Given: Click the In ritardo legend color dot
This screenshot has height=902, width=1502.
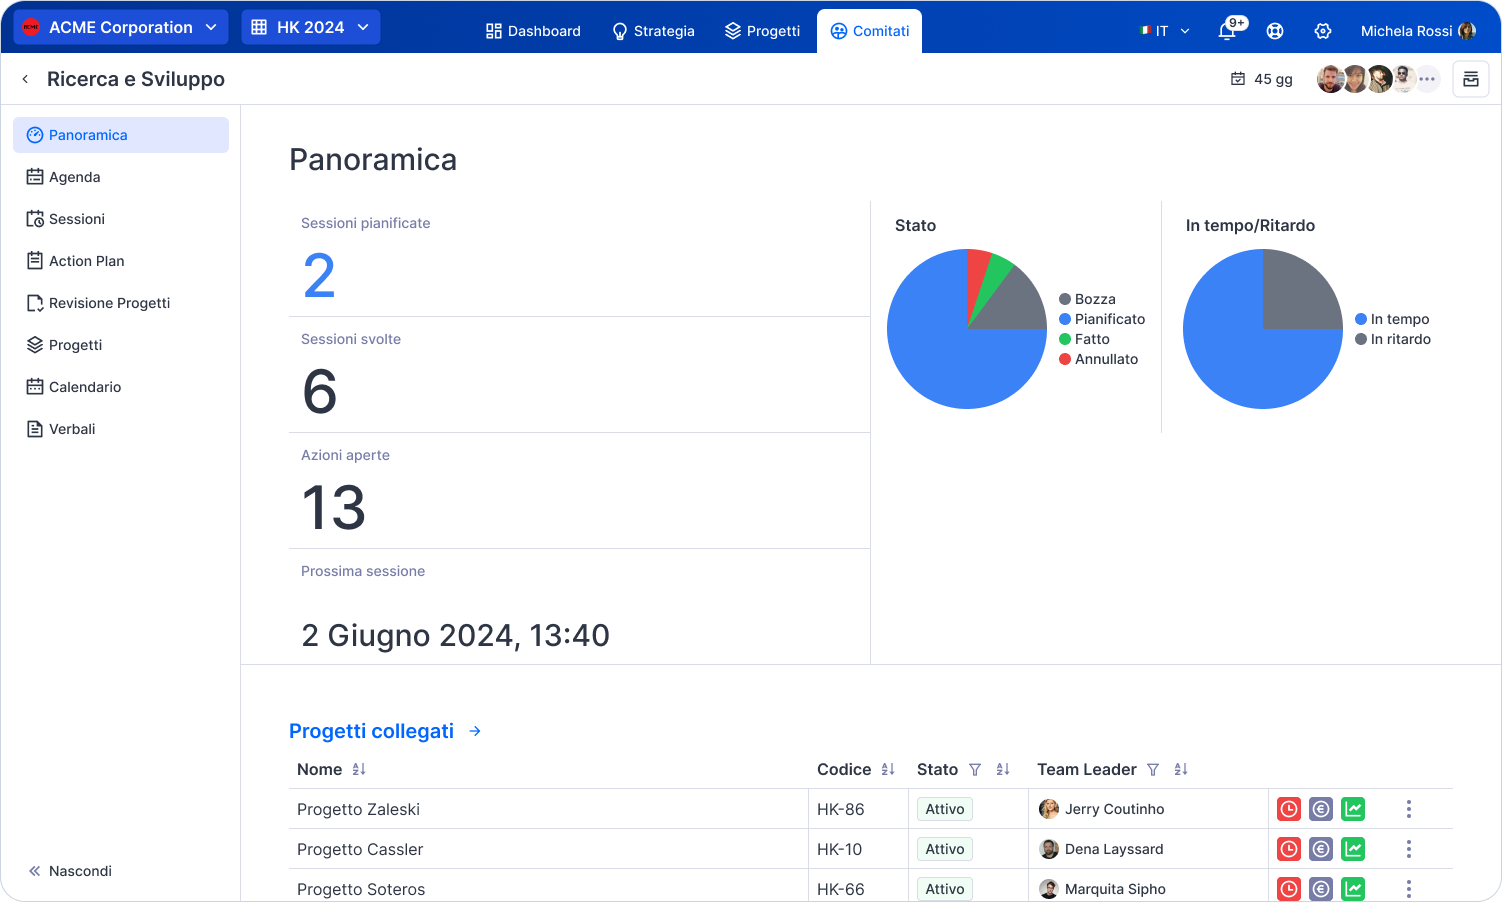Looking at the screenshot, I should click(1361, 339).
